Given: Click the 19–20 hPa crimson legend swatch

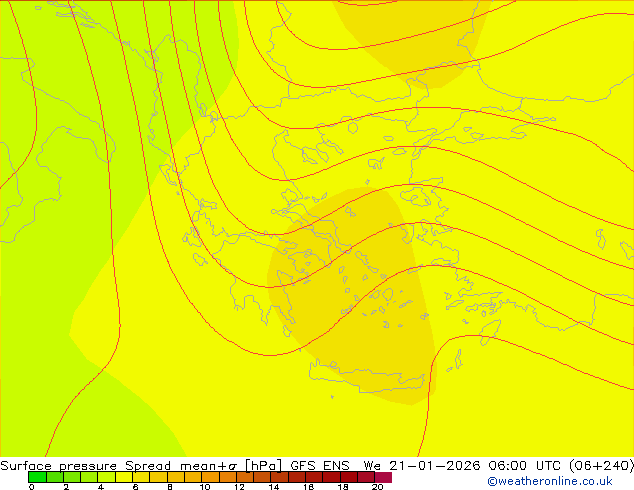Looking at the screenshot, I should tap(366, 477).
